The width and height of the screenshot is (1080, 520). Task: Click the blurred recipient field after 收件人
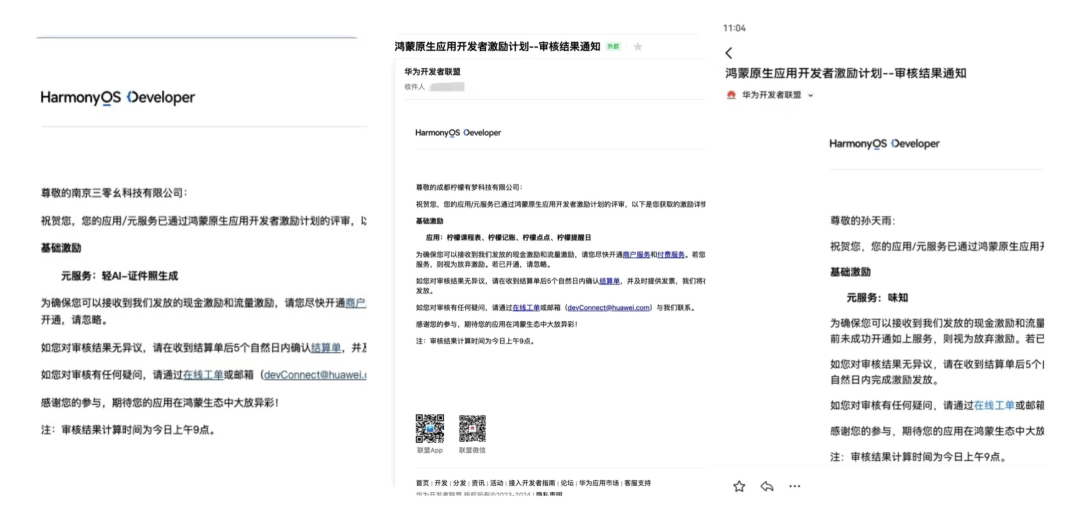tap(446, 87)
